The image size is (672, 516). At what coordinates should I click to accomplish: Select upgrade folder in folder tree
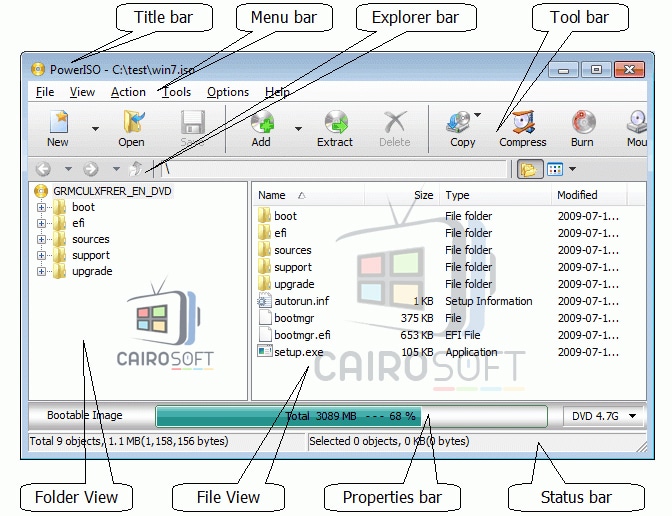pos(92,271)
